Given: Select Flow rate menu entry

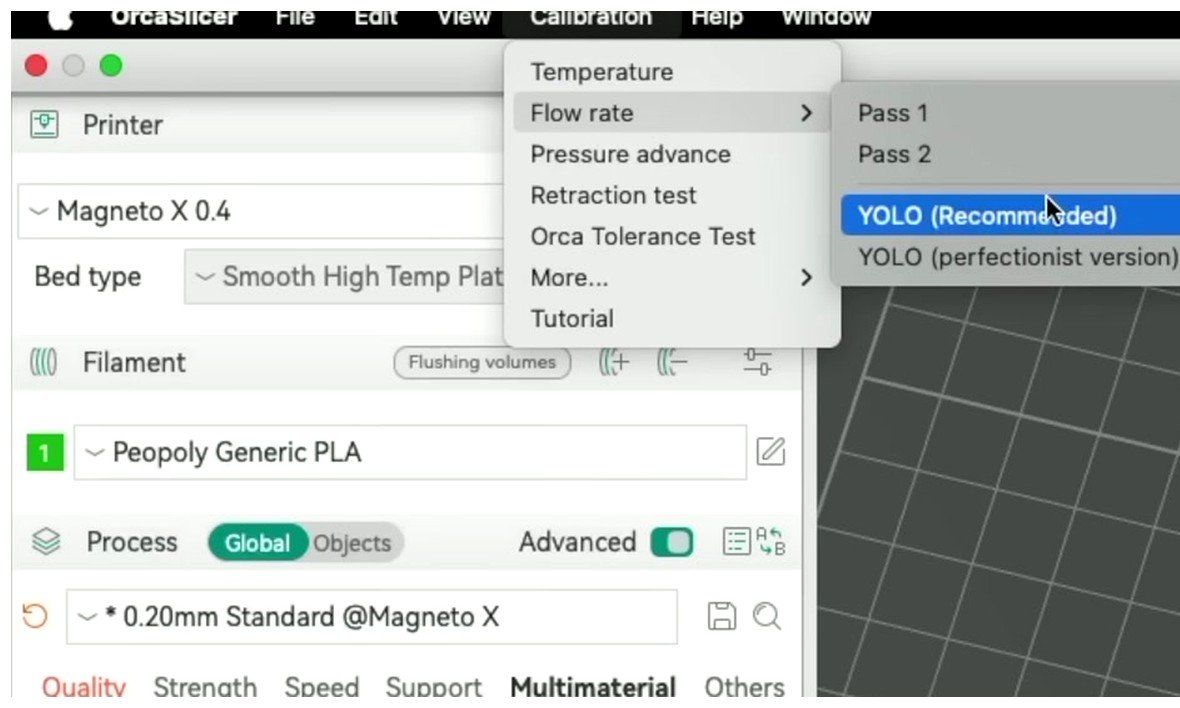Looking at the screenshot, I should [x=672, y=113].
